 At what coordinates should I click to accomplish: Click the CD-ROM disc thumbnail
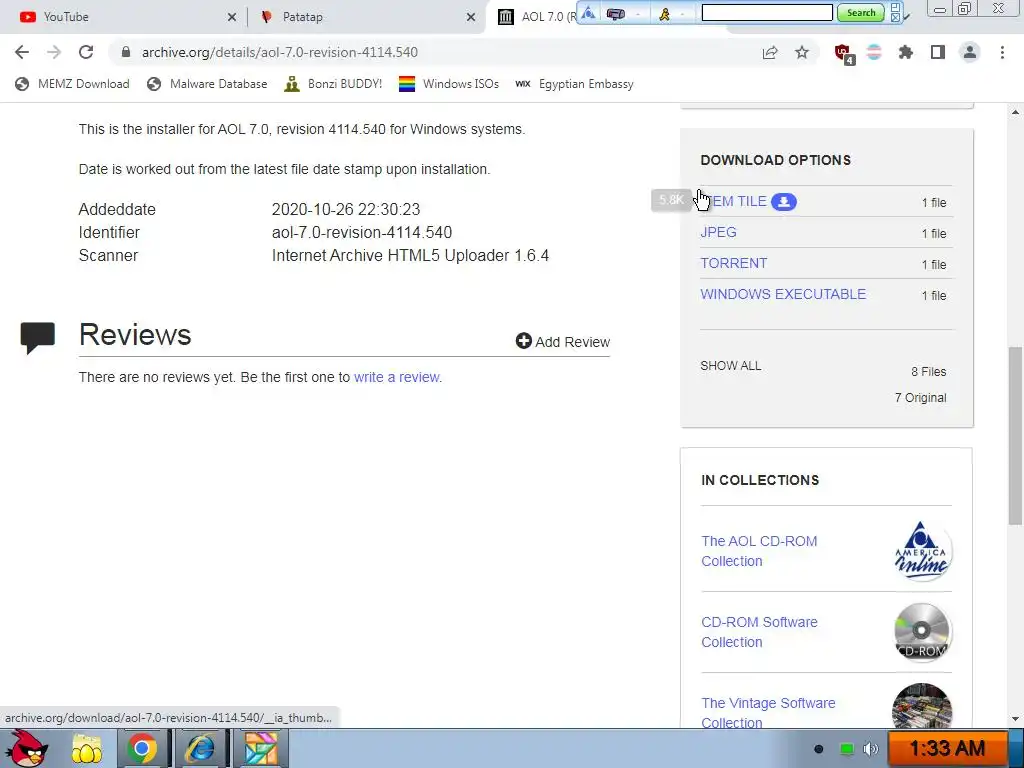[922, 632]
